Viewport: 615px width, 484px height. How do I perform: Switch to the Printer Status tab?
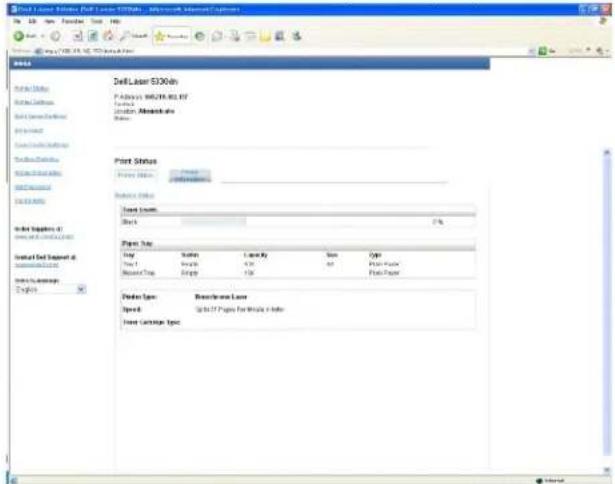click(135, 175)
